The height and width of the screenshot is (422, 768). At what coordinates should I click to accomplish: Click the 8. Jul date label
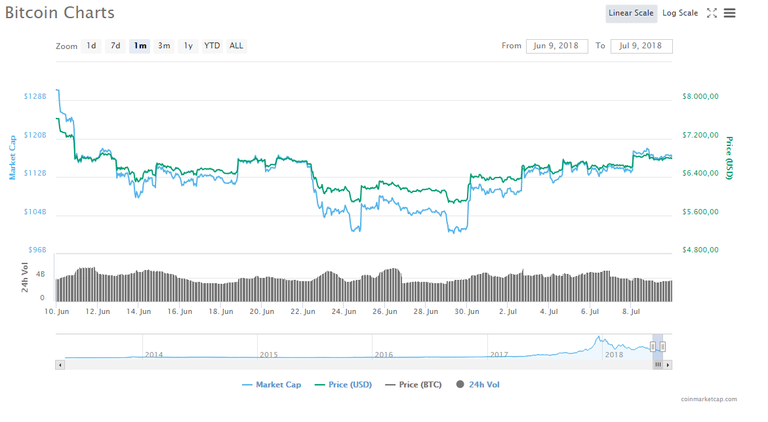pyautogui.click(x=631, y=311)
